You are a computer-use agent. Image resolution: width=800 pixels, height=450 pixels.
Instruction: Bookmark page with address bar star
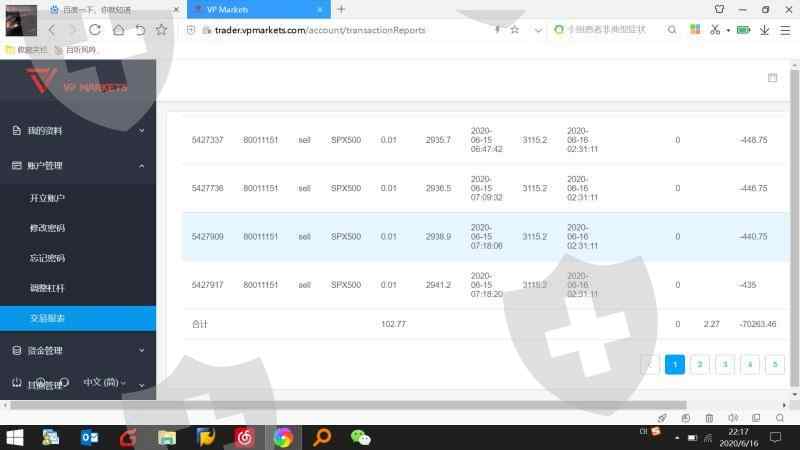tap(514, 30)
